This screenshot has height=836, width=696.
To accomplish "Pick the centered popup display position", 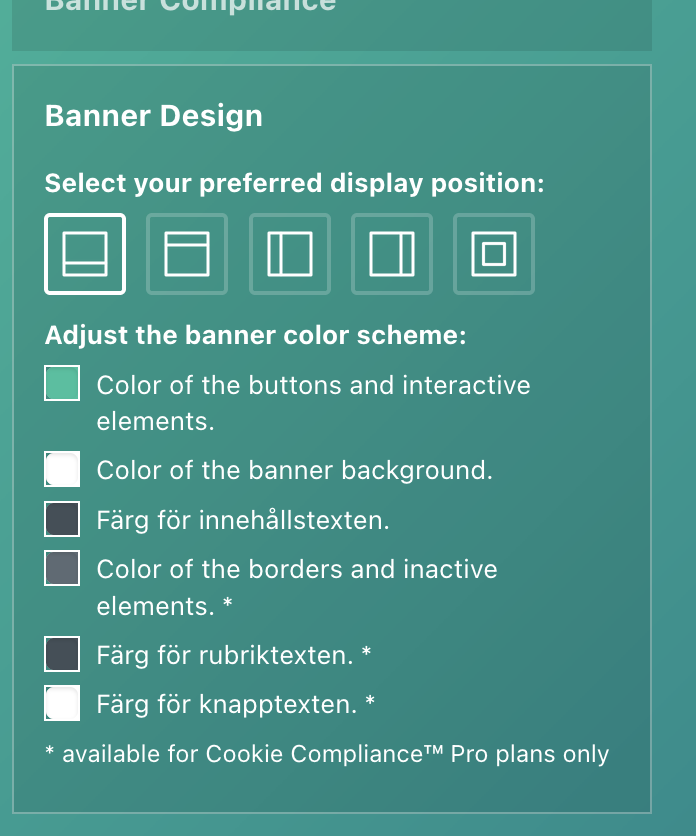I will tap(494, 254).
